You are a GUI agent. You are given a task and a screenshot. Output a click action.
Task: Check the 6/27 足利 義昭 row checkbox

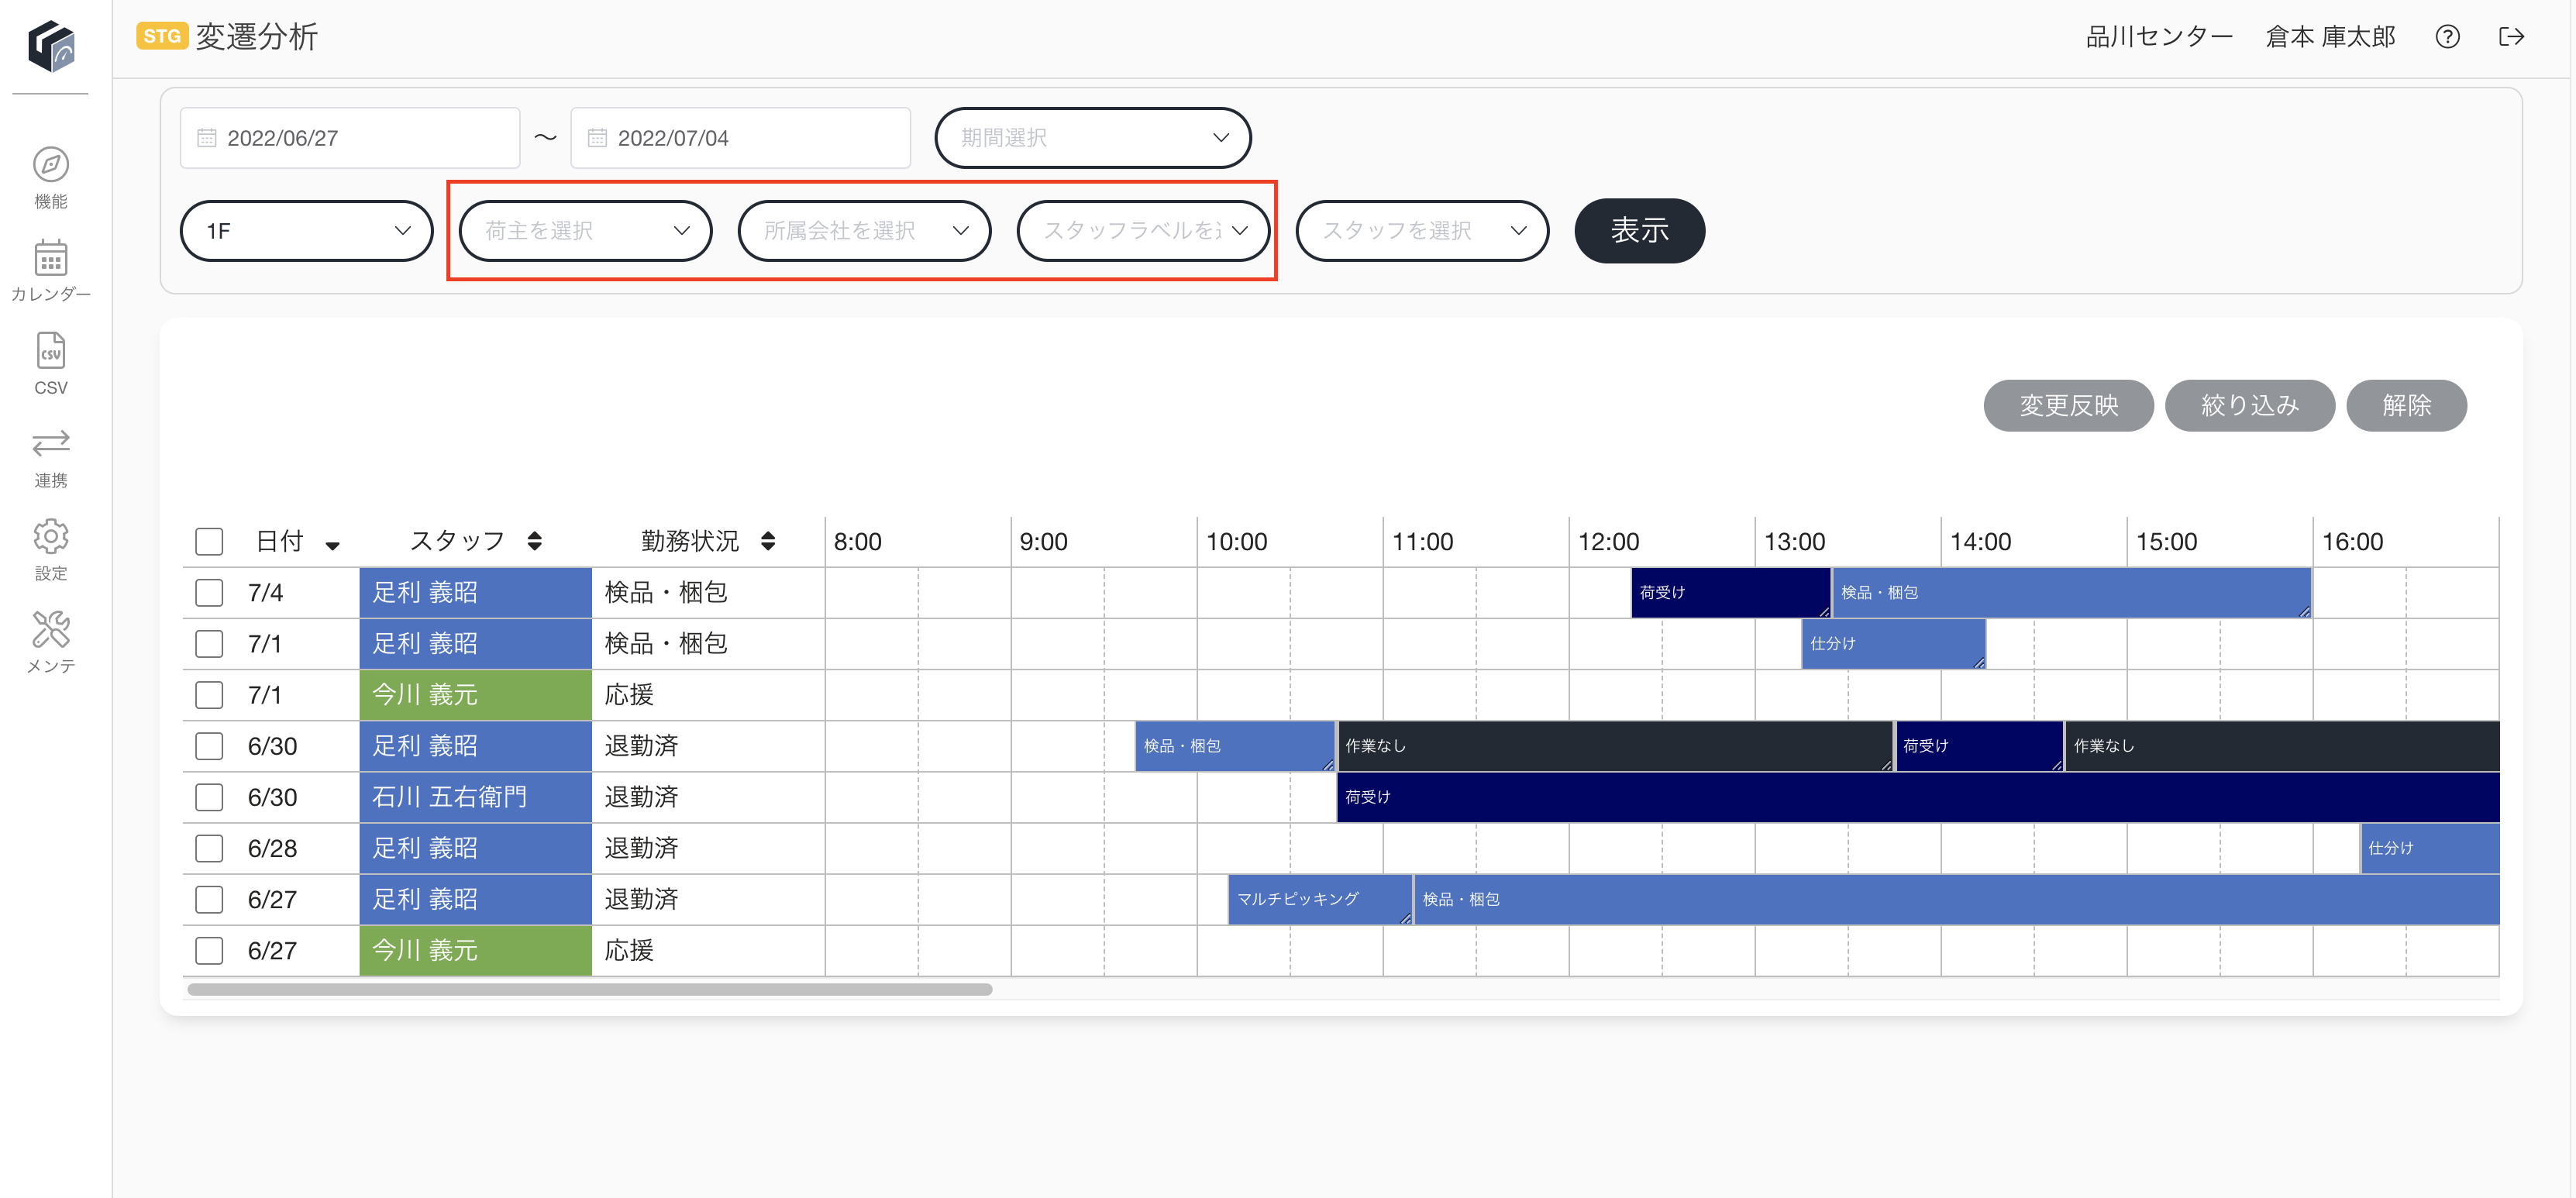click(x=209, y=900)
